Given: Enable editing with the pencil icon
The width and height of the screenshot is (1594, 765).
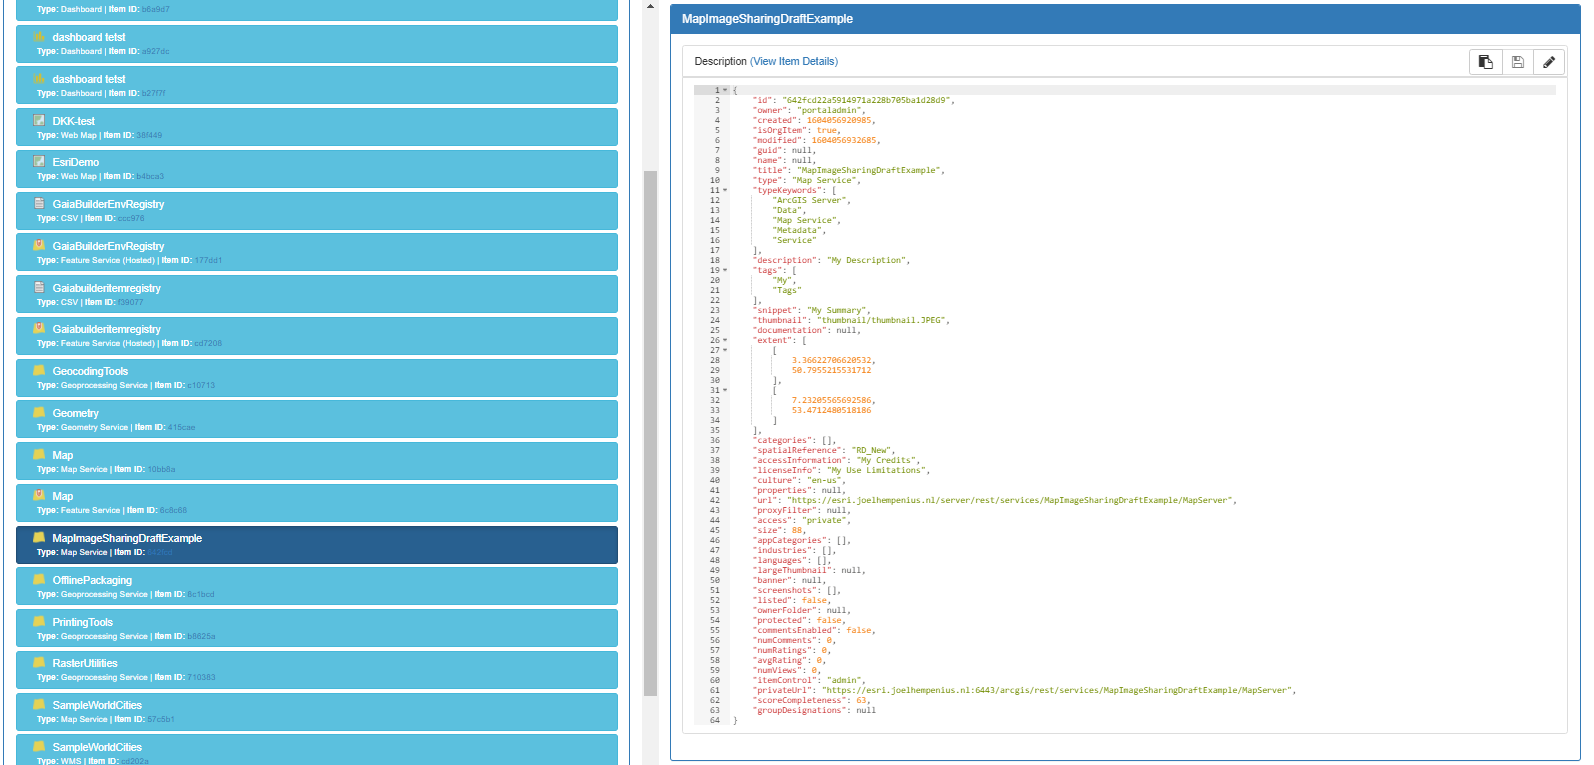Looking at the screenshot, I should point(1549,62).
